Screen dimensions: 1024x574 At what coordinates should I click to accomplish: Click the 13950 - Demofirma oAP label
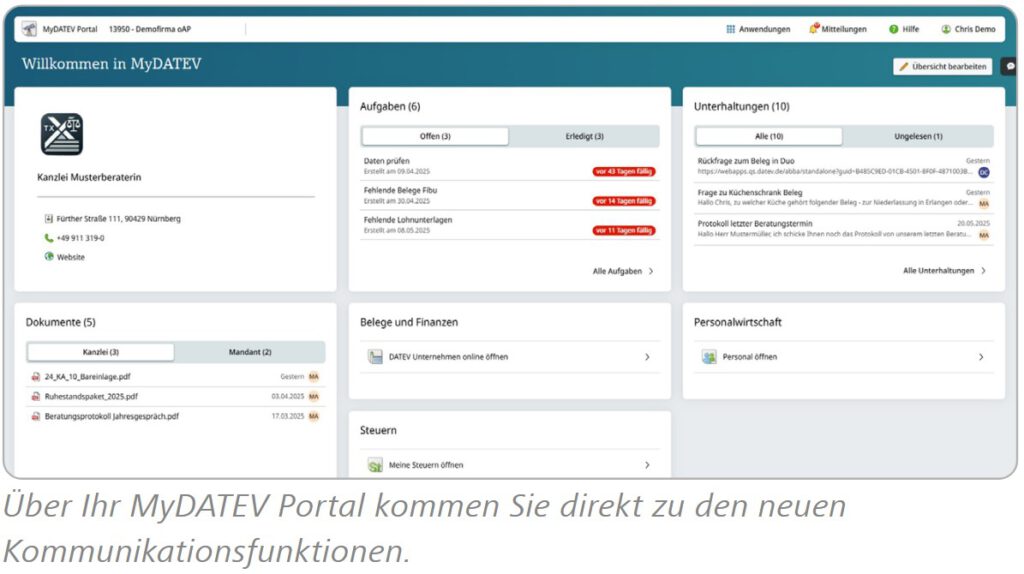pyautogui.click(x=150, y=29)
